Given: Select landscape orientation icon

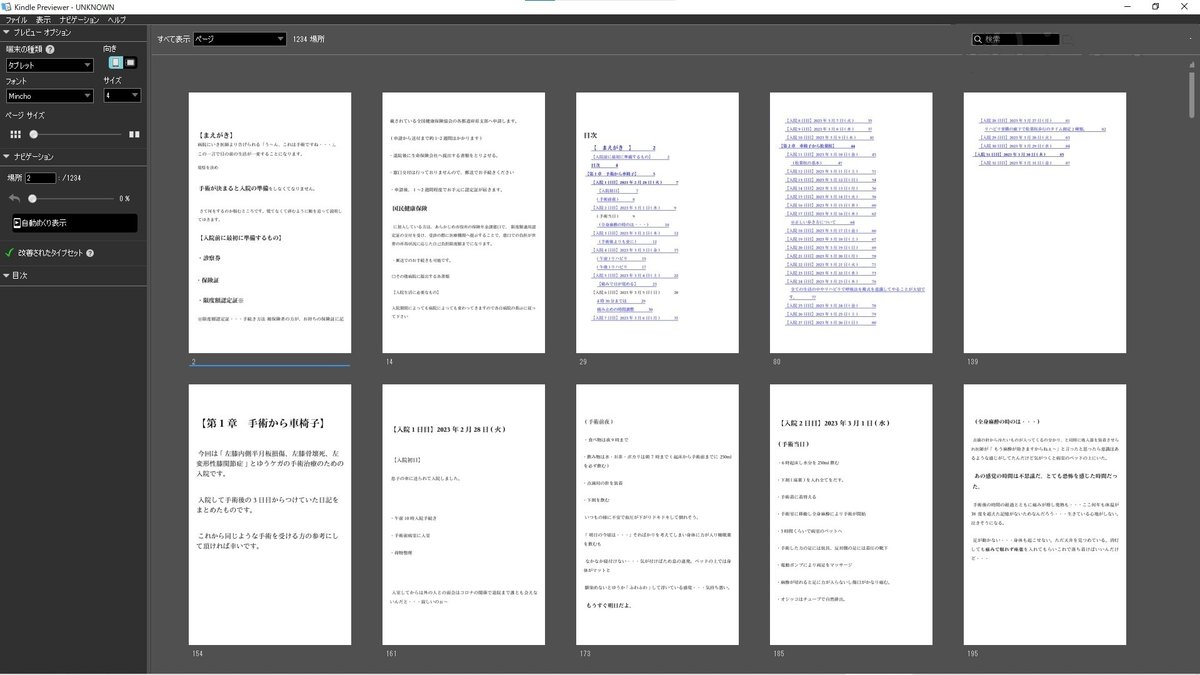Looking at the screenshot, I should pyautogui.click(x=131, y=64).
